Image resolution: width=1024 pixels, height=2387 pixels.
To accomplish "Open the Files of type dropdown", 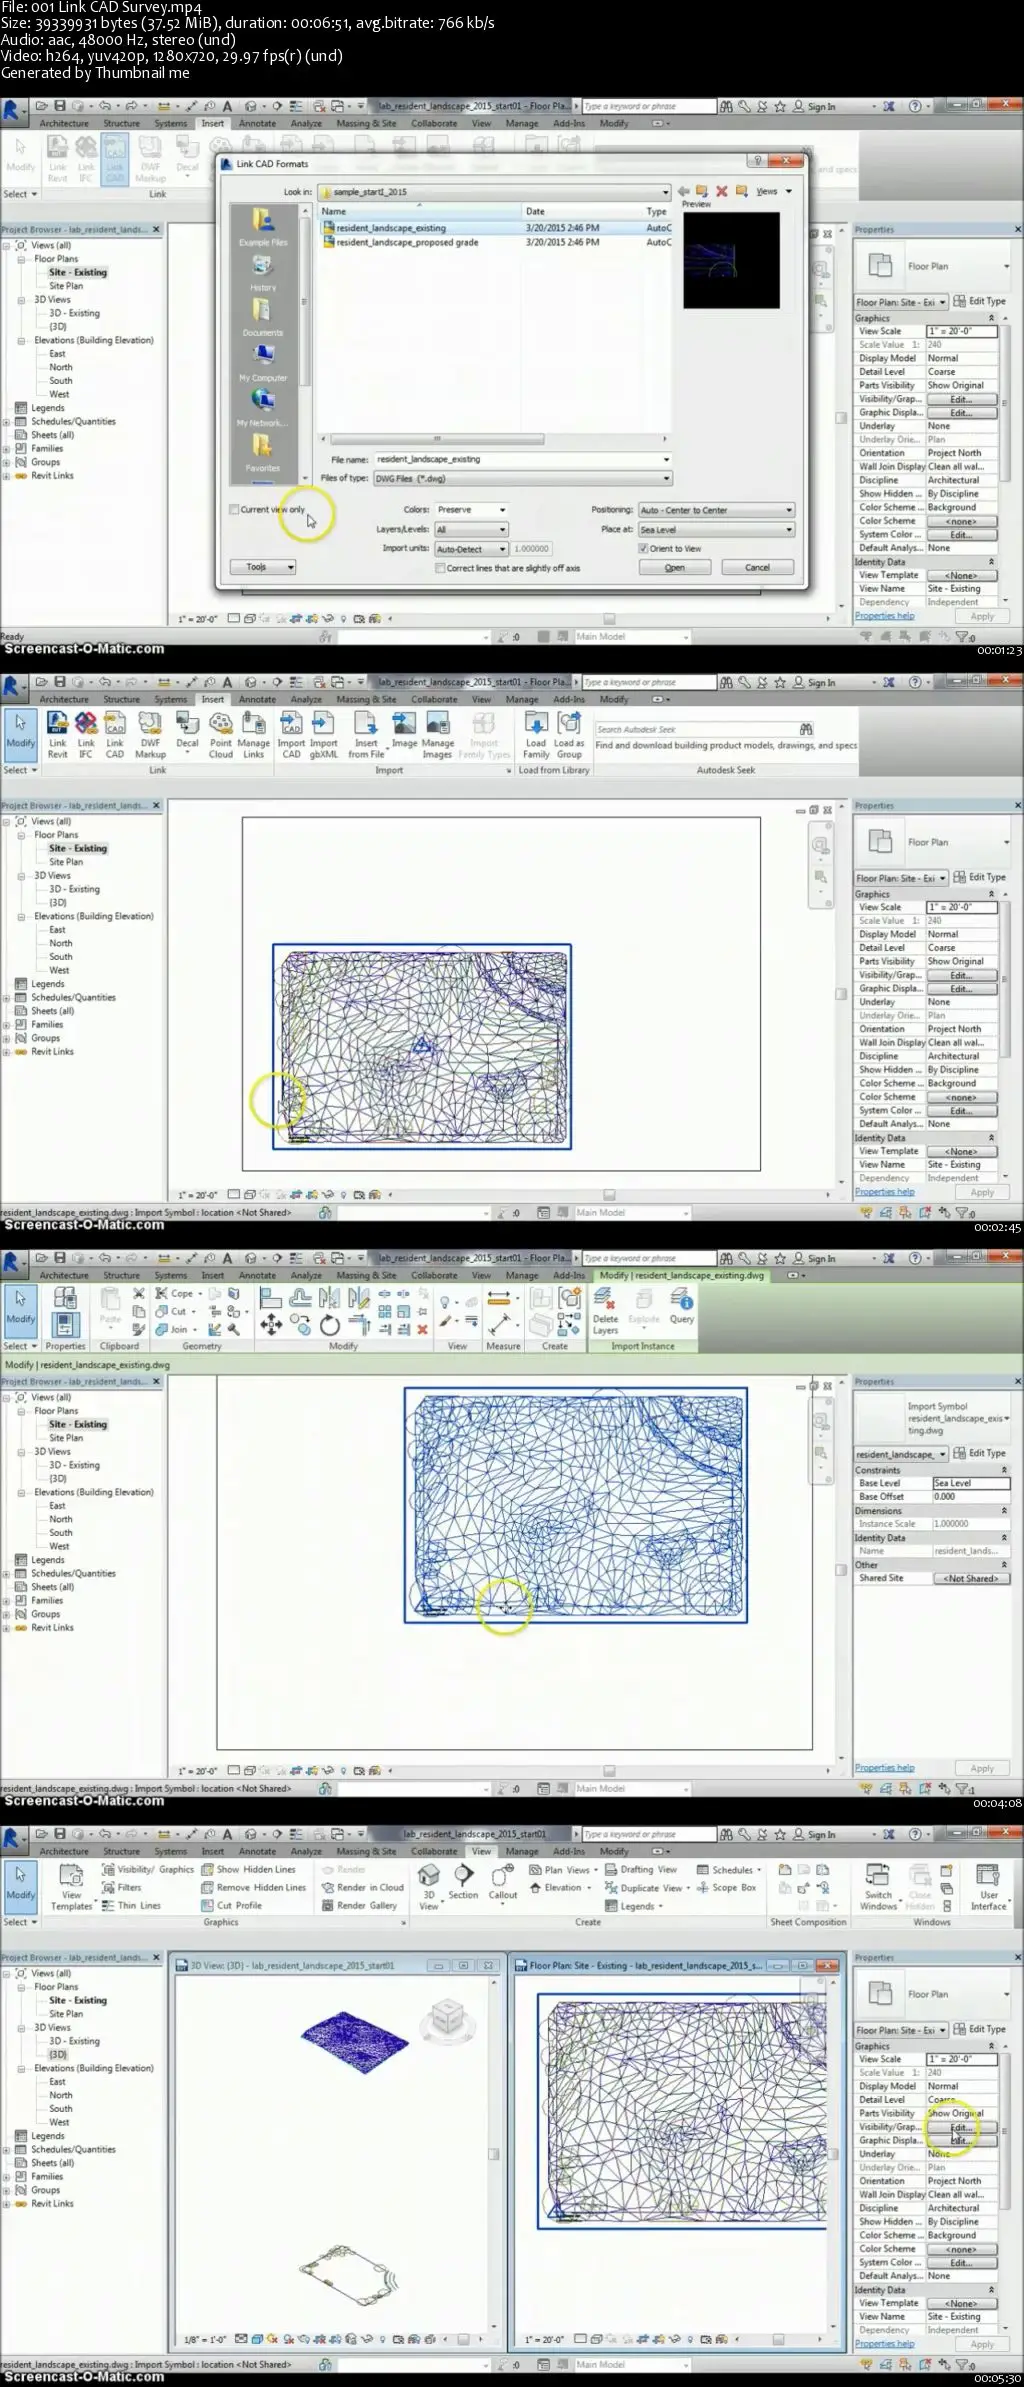I will tap(522, 479).
